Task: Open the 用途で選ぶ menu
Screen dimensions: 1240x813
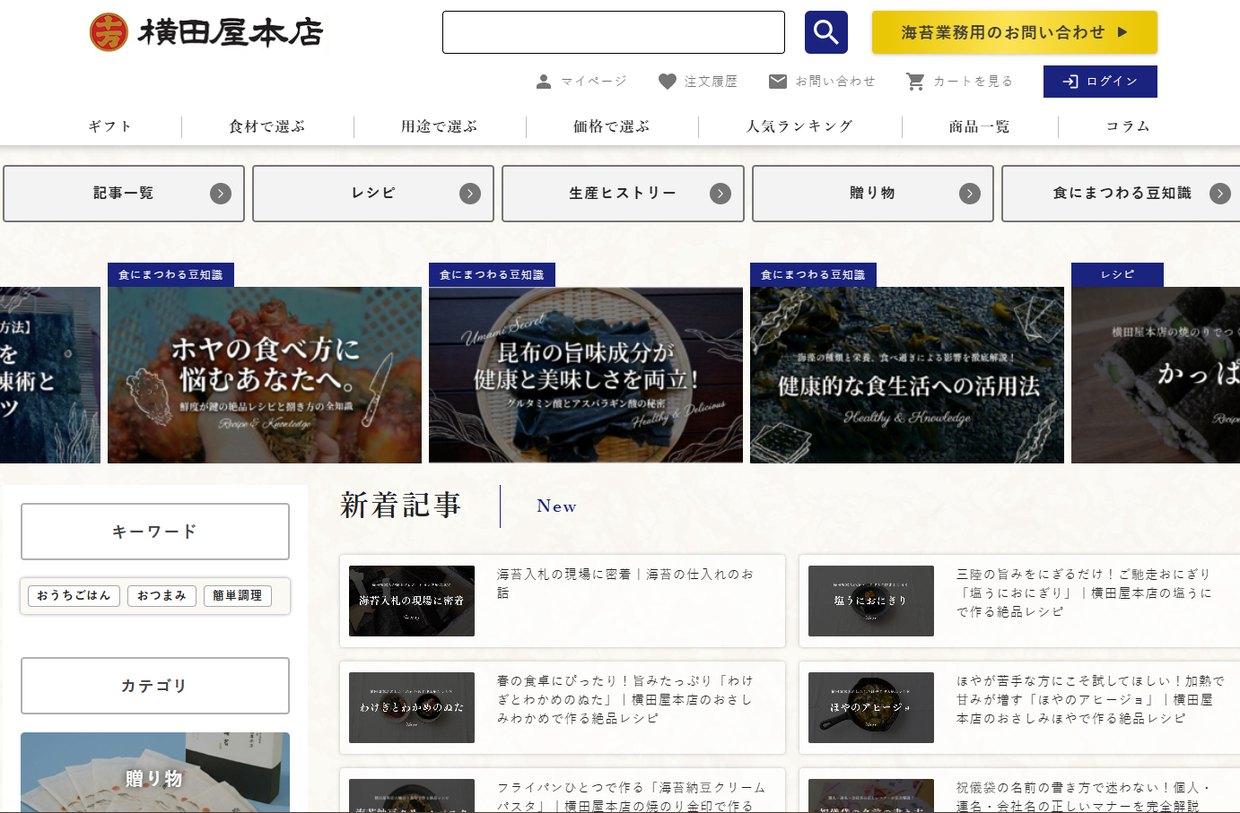Action: pos(439,126)
